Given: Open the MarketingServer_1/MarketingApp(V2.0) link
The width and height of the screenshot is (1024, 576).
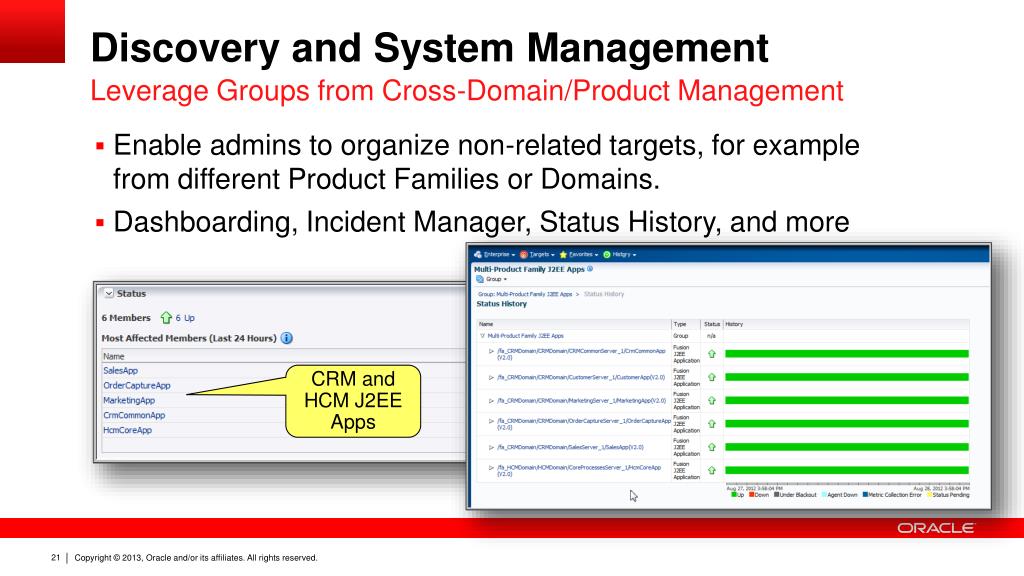Looking at the screenshot, I should (582, 401).
